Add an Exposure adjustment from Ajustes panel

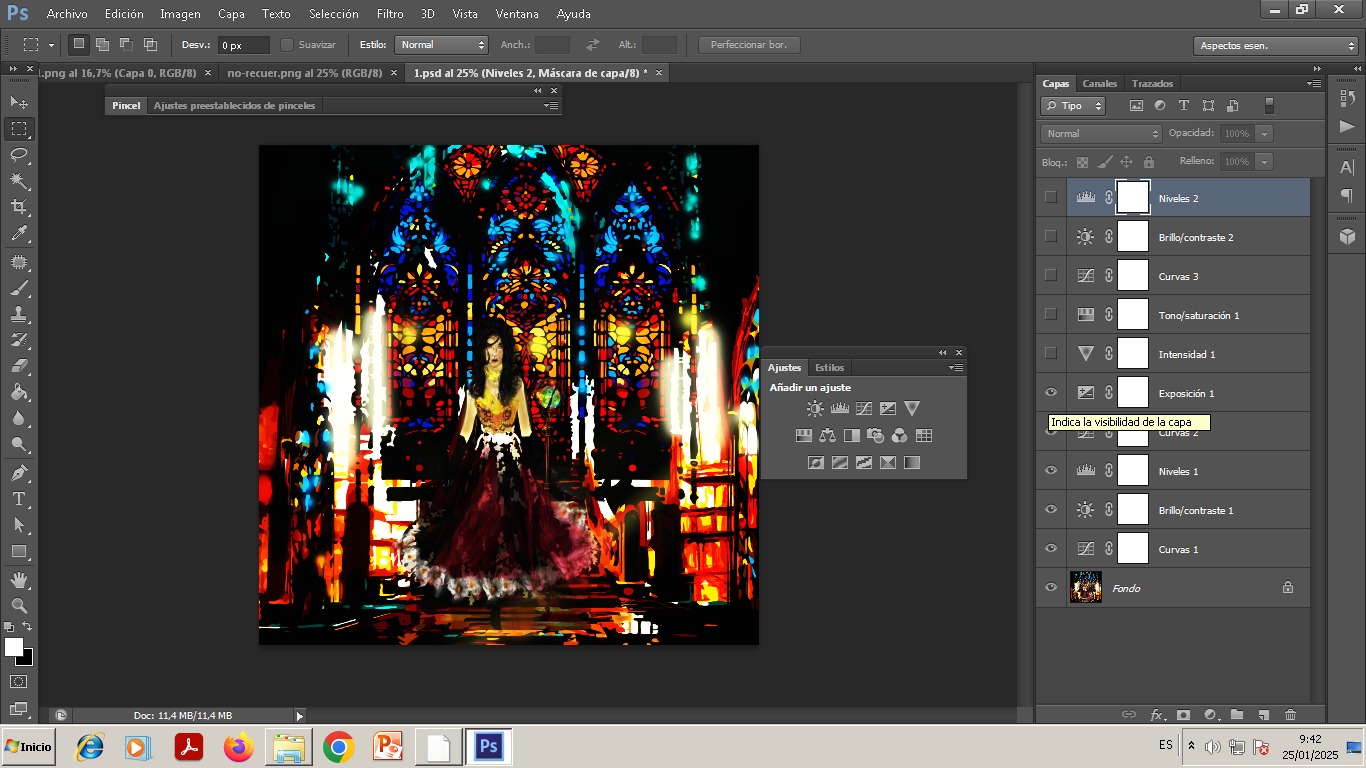pyautogui.click(x=887, y=408)
